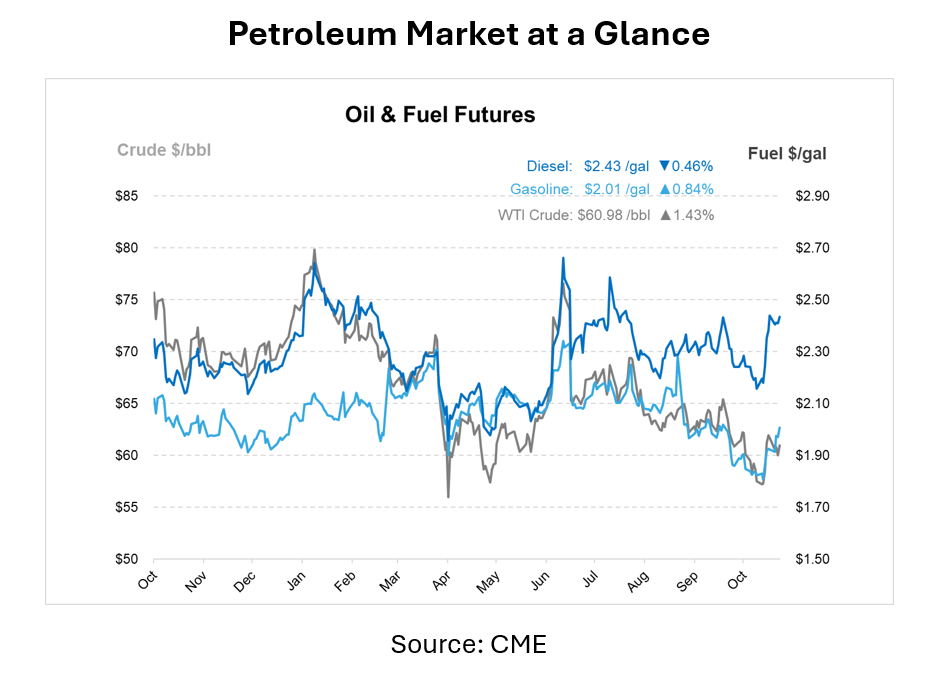Image resolution: width=942 pixels, height=681 pixels.
Task: Click the "Source: CME" caption
Action: click(x=469, y=644)
